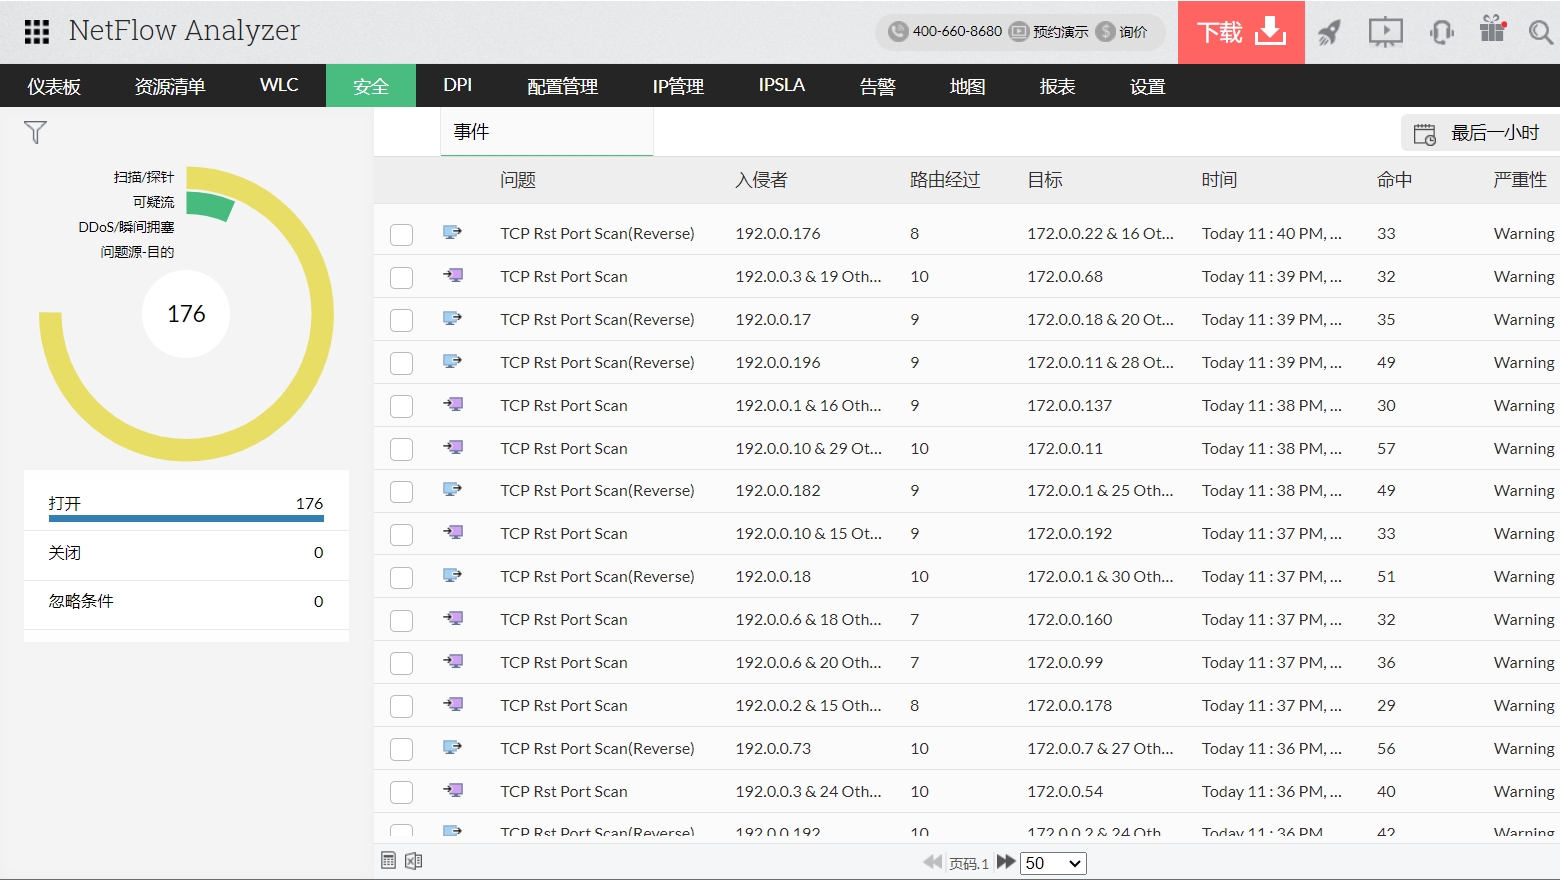Viewport: 1560px width, 880px height.
Task: Open the presentation screen icon
Action: 1385,33
